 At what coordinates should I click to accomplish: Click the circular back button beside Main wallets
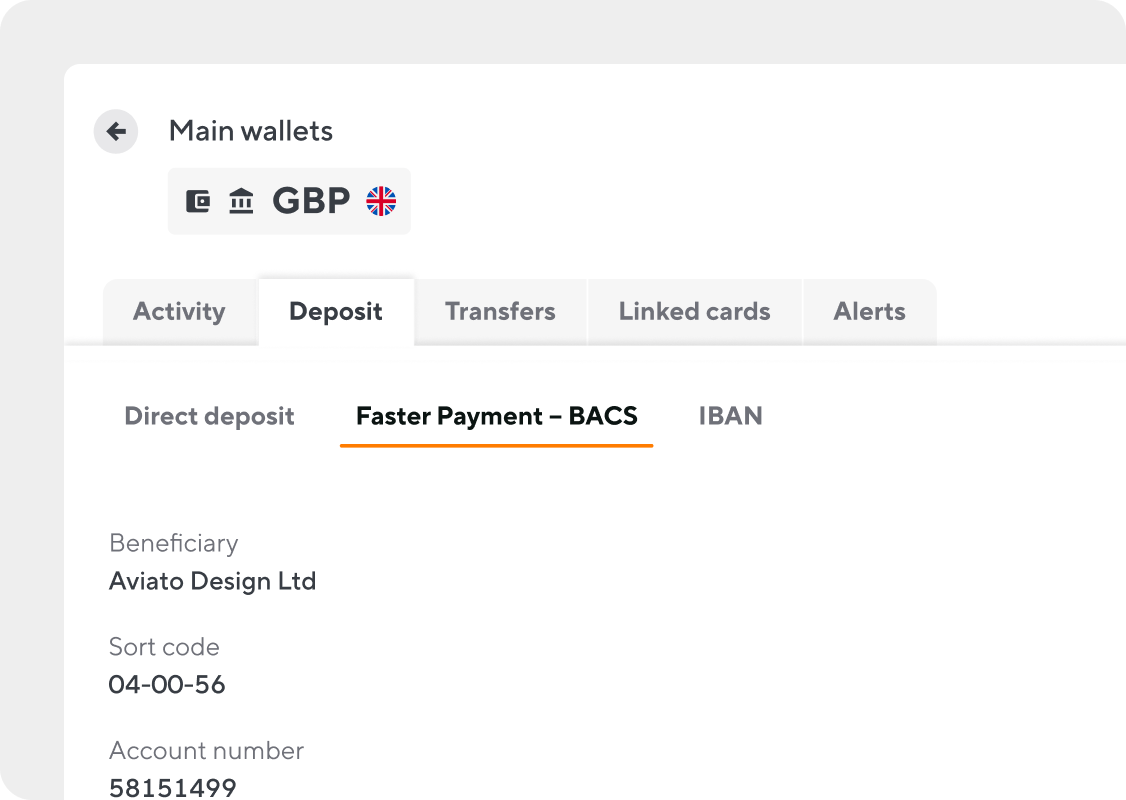tap(115, 131)
